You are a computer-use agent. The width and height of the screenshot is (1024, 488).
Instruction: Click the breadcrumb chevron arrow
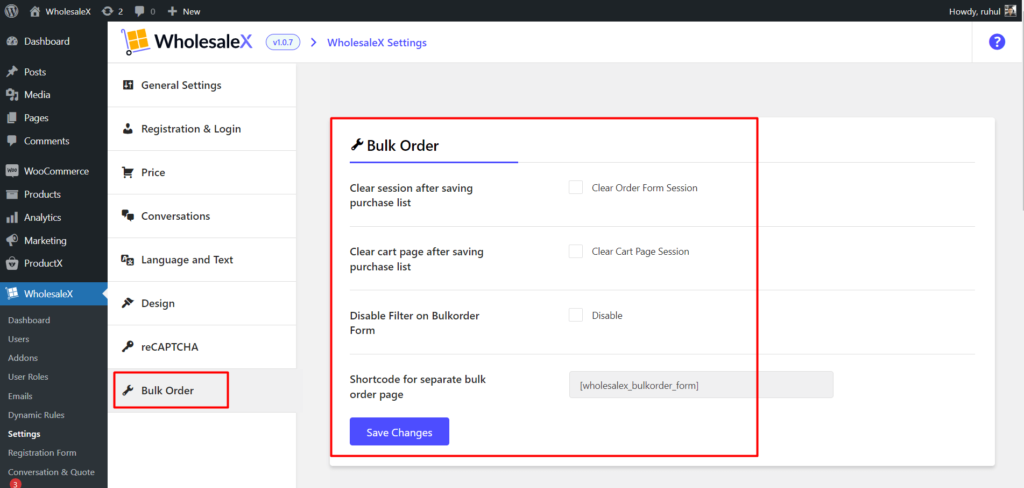click(x=313, y=42)
